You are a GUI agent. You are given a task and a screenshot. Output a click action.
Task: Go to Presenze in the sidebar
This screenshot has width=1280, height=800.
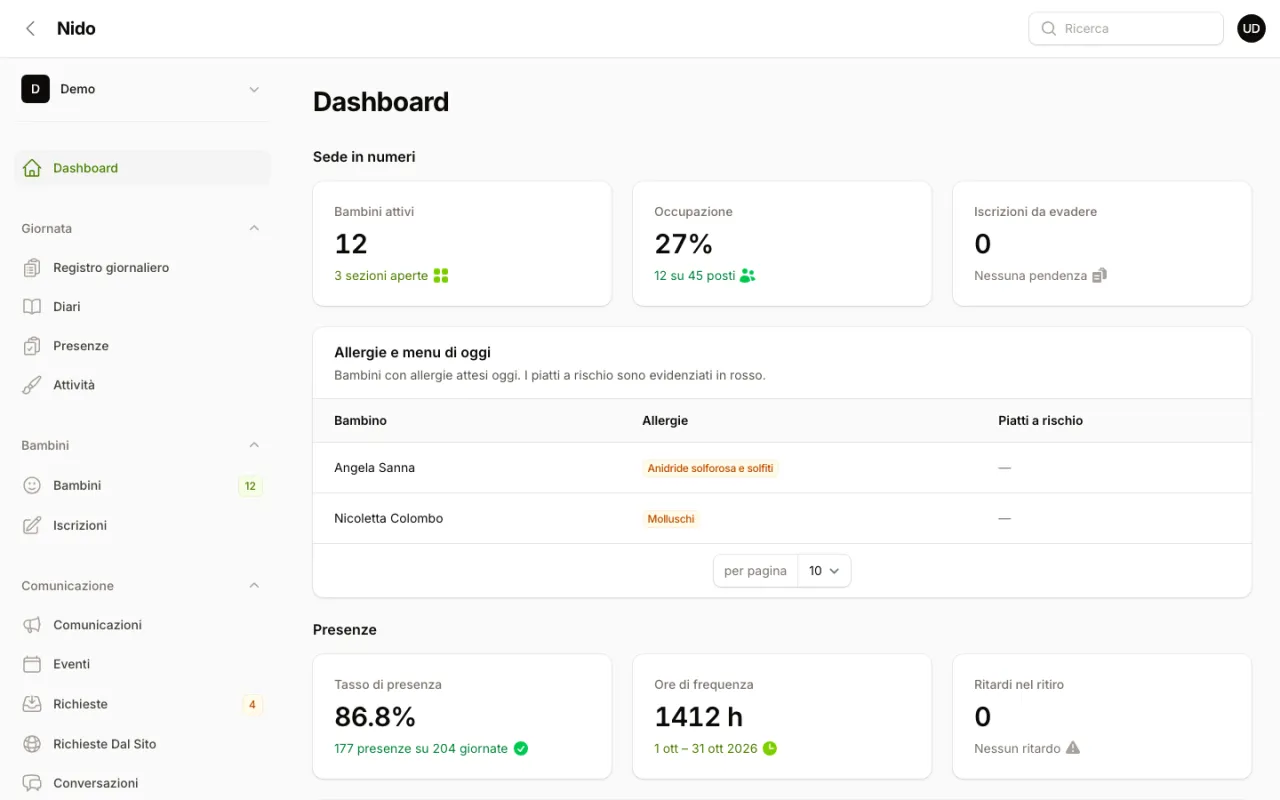coord(142,346)
